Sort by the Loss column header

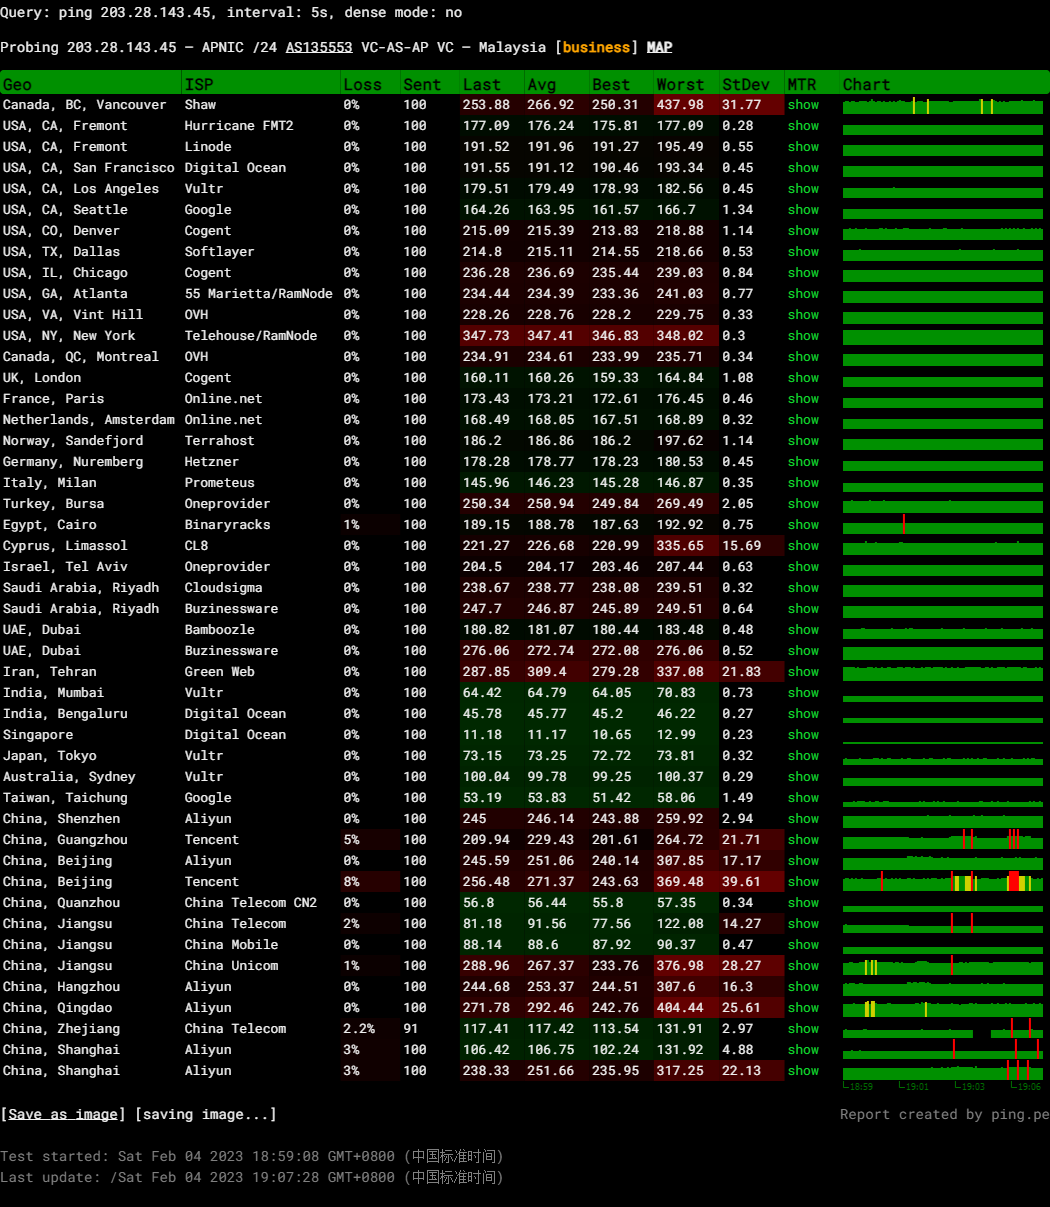click(362, 84)
